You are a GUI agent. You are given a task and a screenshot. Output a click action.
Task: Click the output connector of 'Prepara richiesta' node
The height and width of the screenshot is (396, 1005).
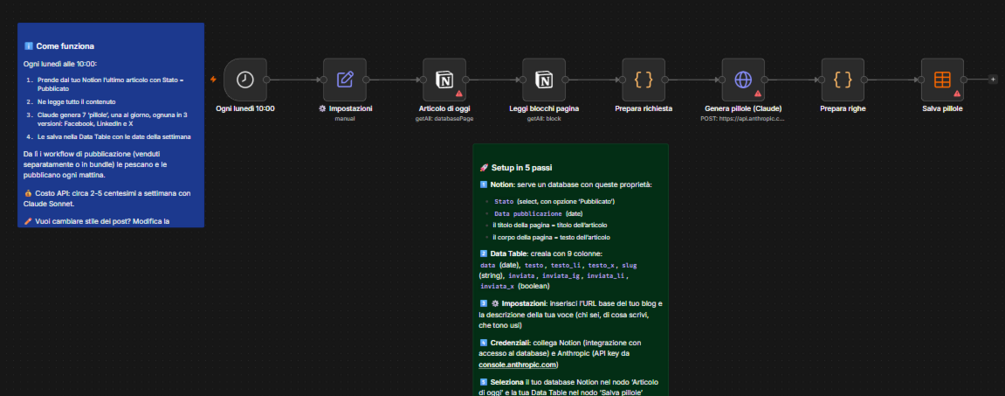(x=666, y=79)
